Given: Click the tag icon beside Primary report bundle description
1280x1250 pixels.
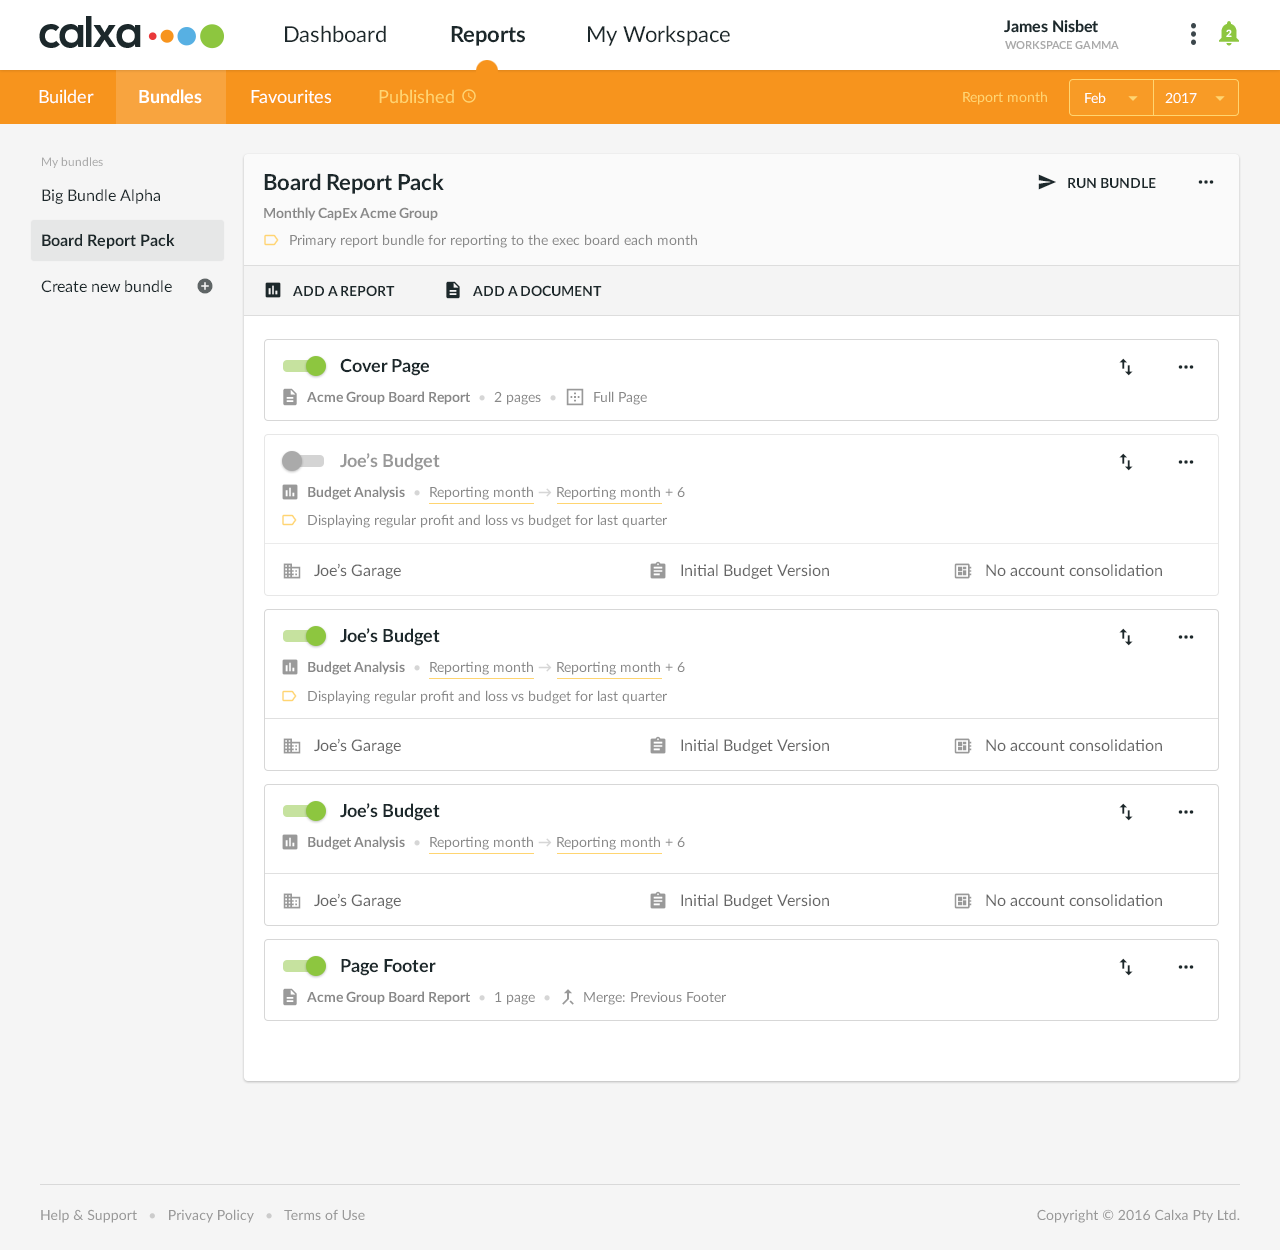Looking at the screenshot, I should (x=271, y=240).
